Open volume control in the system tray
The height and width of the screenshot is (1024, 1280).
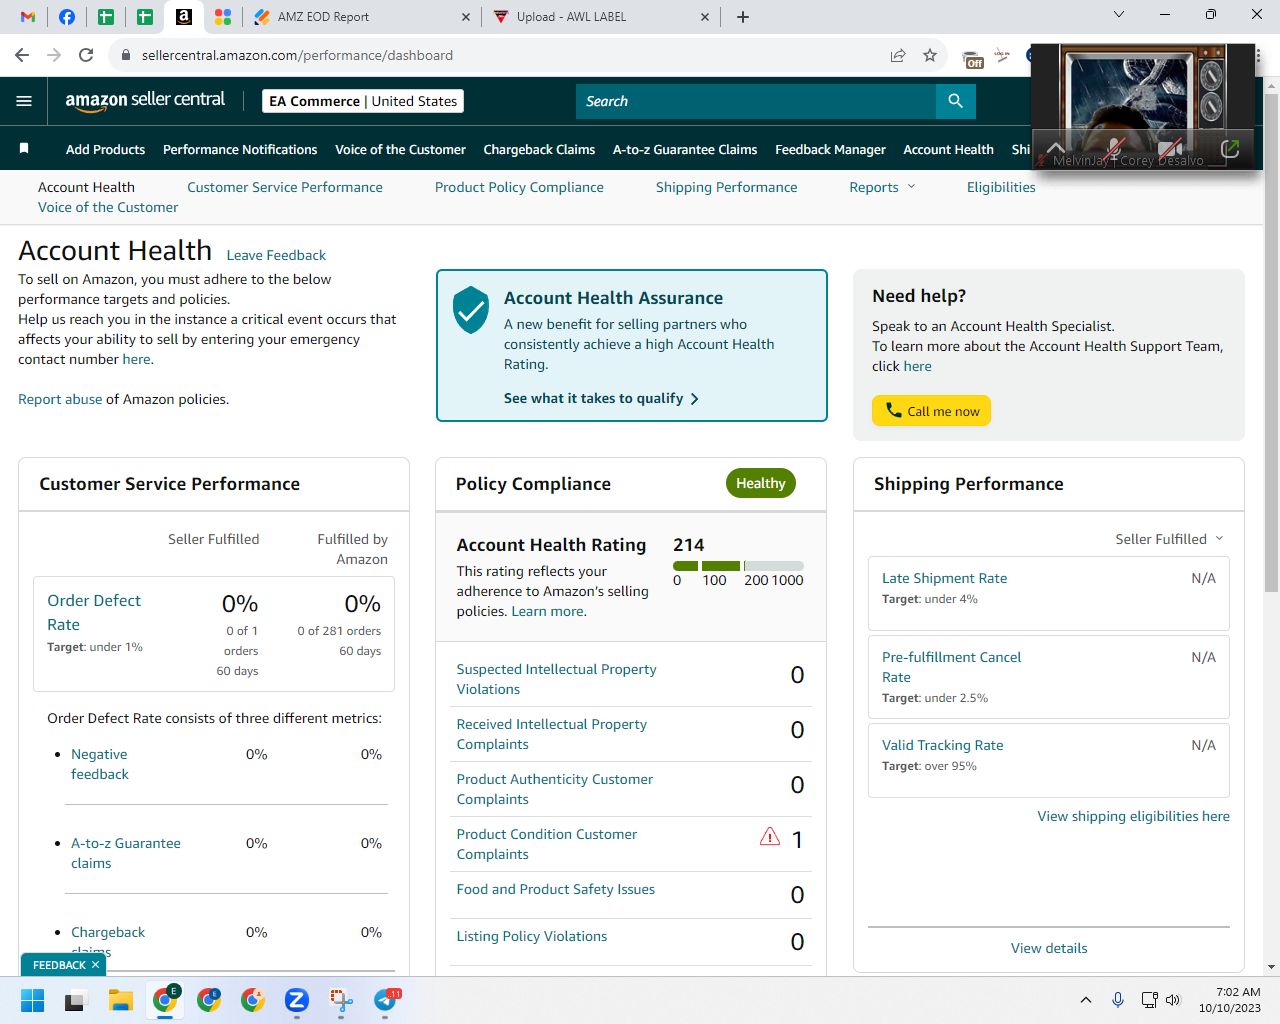click(x=1173, y=1000)
